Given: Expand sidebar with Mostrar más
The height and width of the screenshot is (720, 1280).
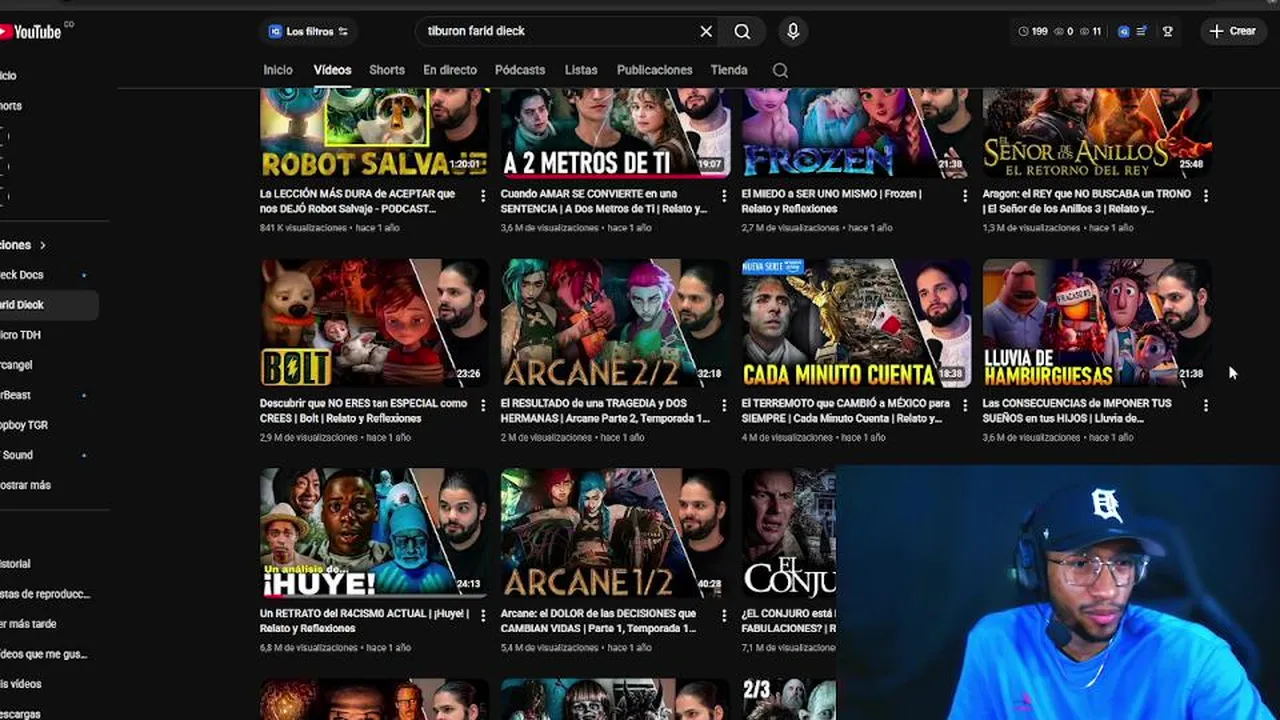Looking at the screenshot, I should [25, 485].
